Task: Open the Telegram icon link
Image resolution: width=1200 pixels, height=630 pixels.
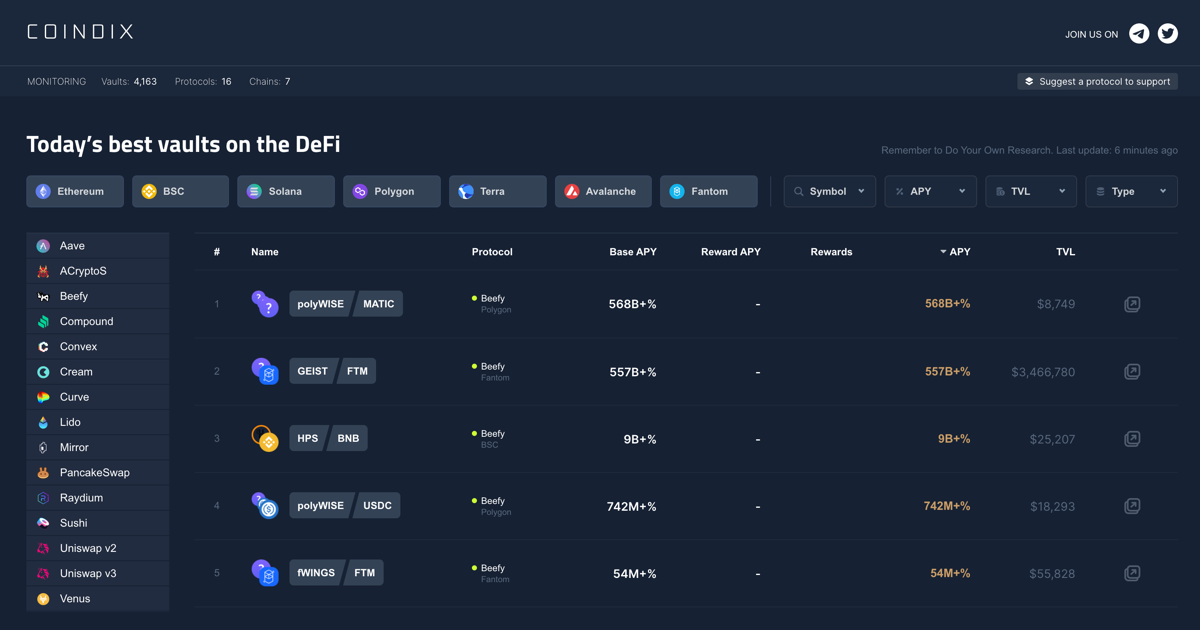Action: click(1139, 34)
